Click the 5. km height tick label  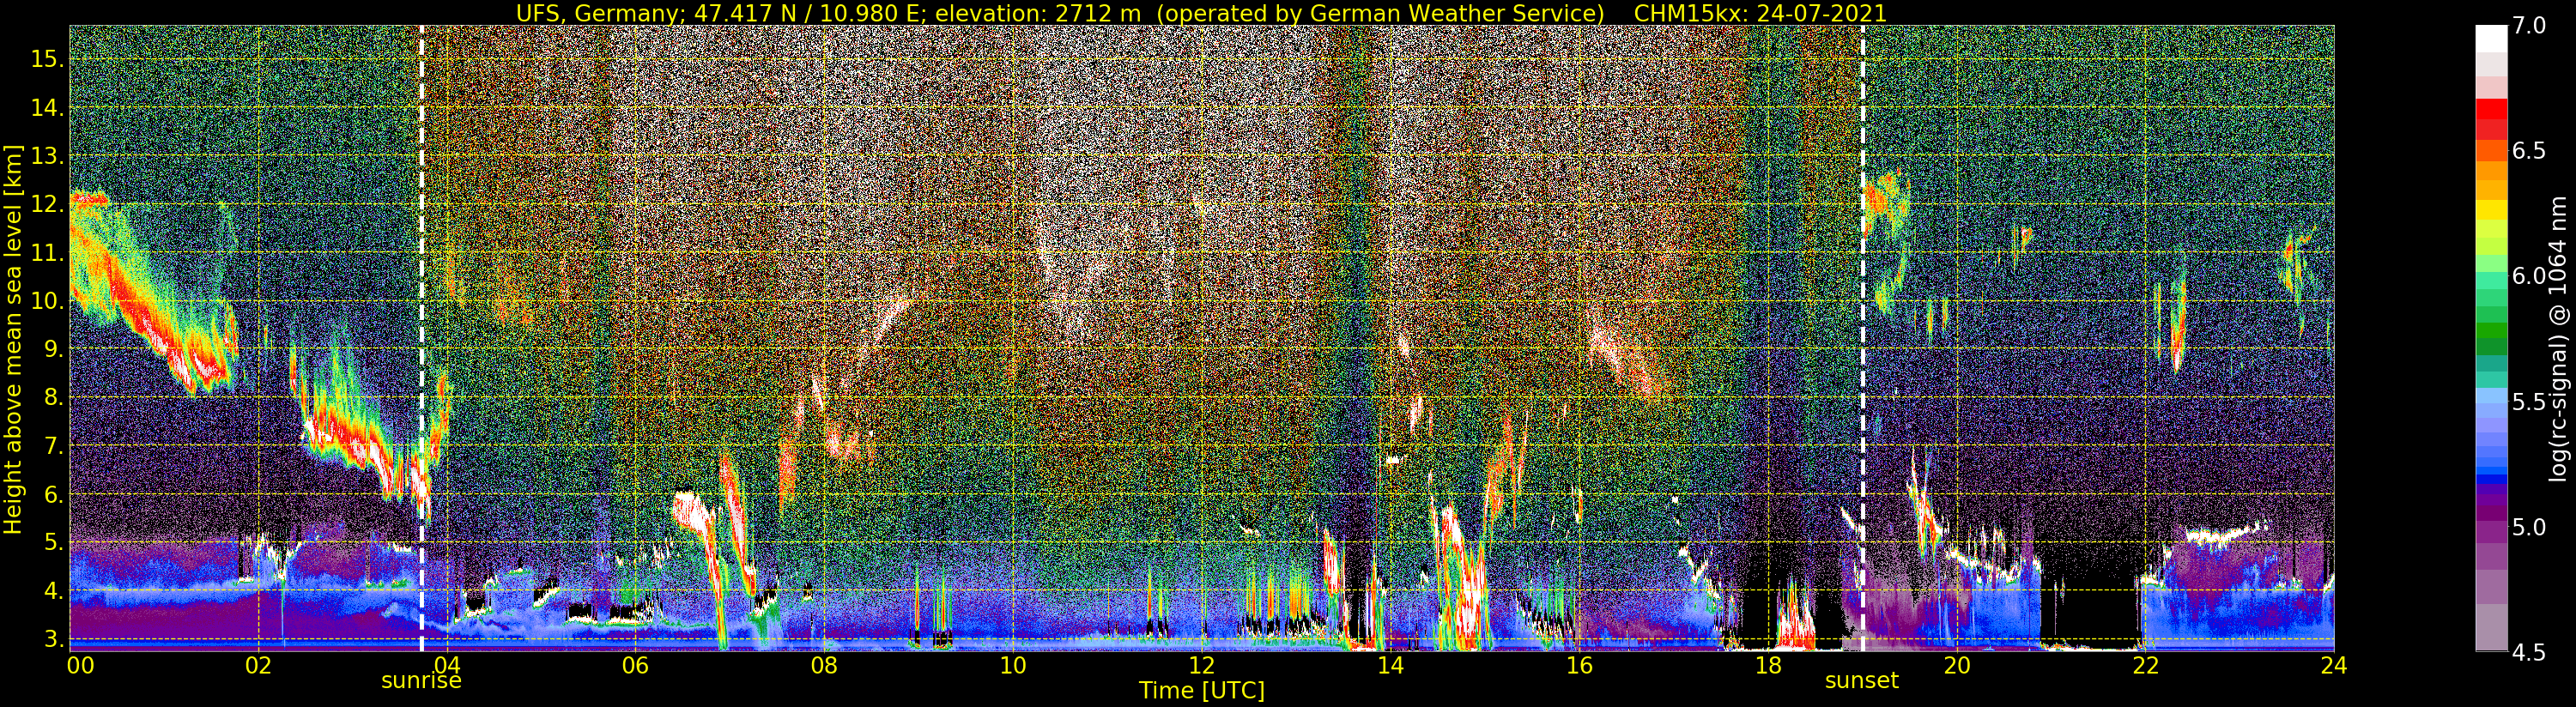pos(54,543)
